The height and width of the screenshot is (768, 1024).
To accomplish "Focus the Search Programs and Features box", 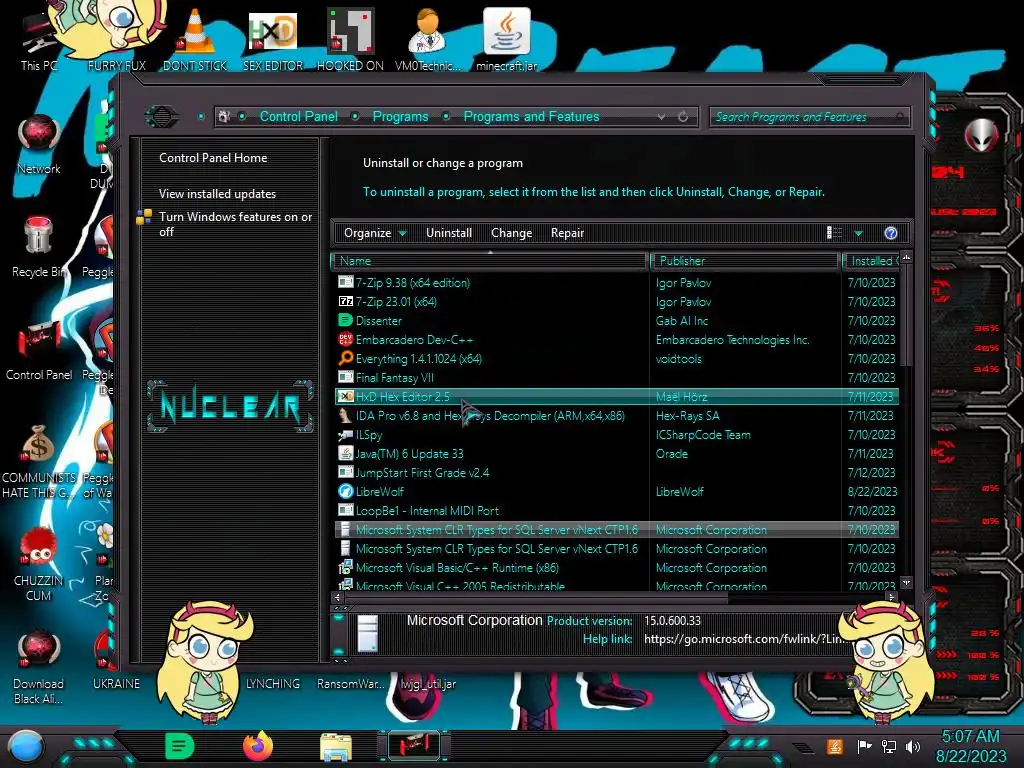I will click(x=808, y=117).
